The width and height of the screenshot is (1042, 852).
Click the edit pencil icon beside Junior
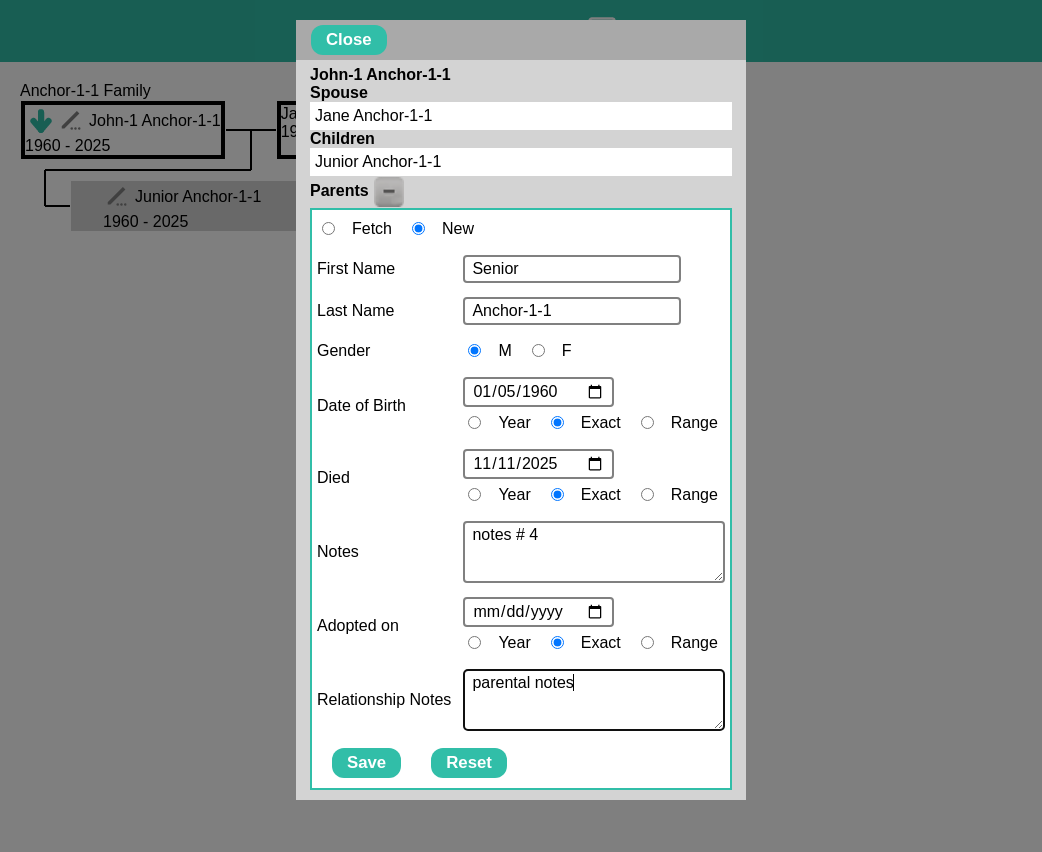click(x=117, y=197)
